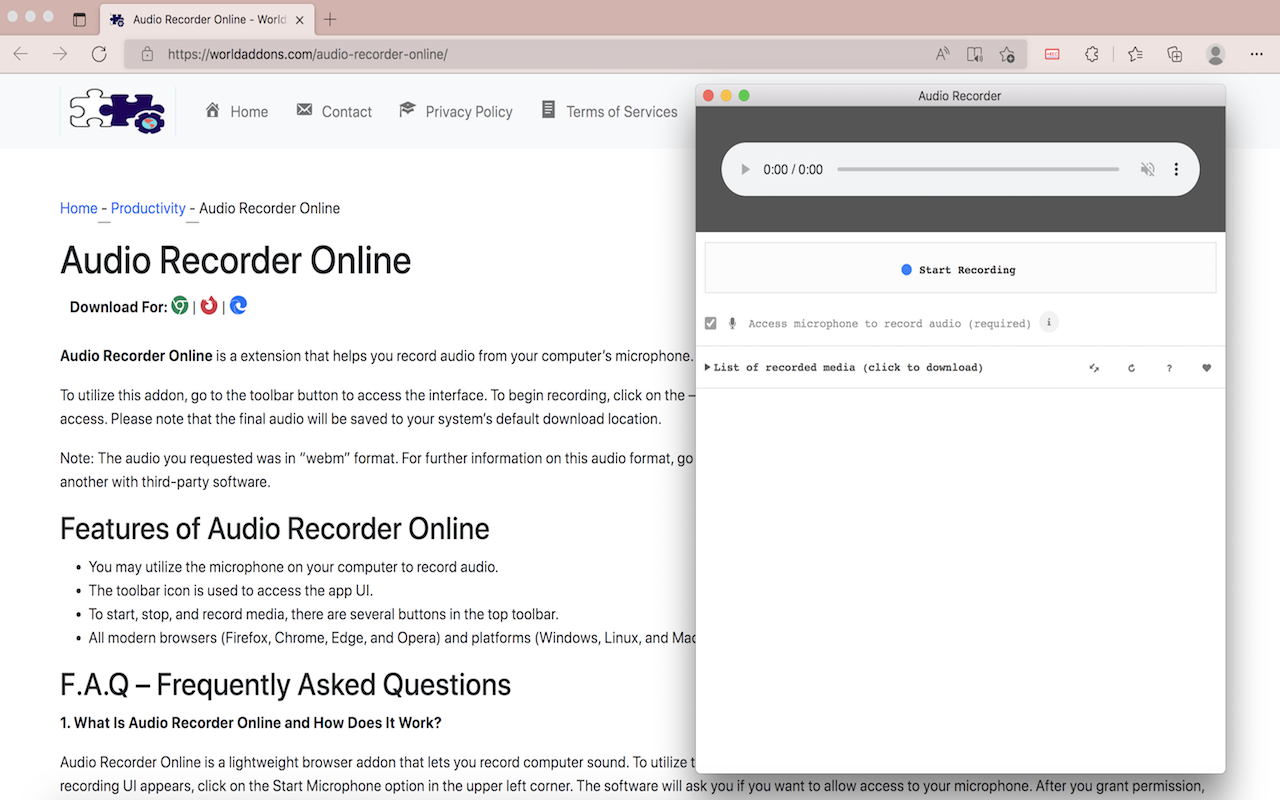
Task: Open the help question mark in the recorder
Action: click(1169, 367)
